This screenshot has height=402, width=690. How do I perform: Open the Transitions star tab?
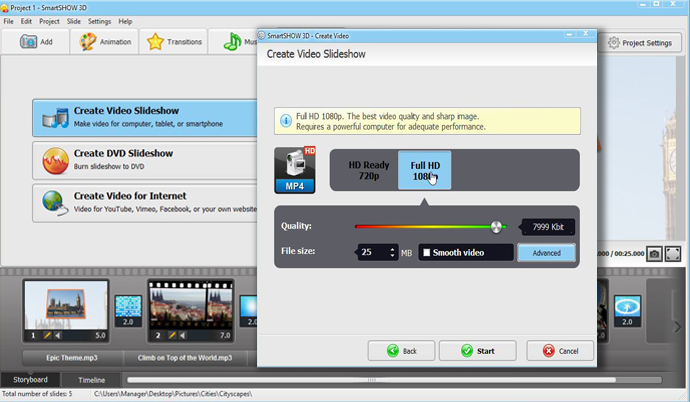[174, 42]
